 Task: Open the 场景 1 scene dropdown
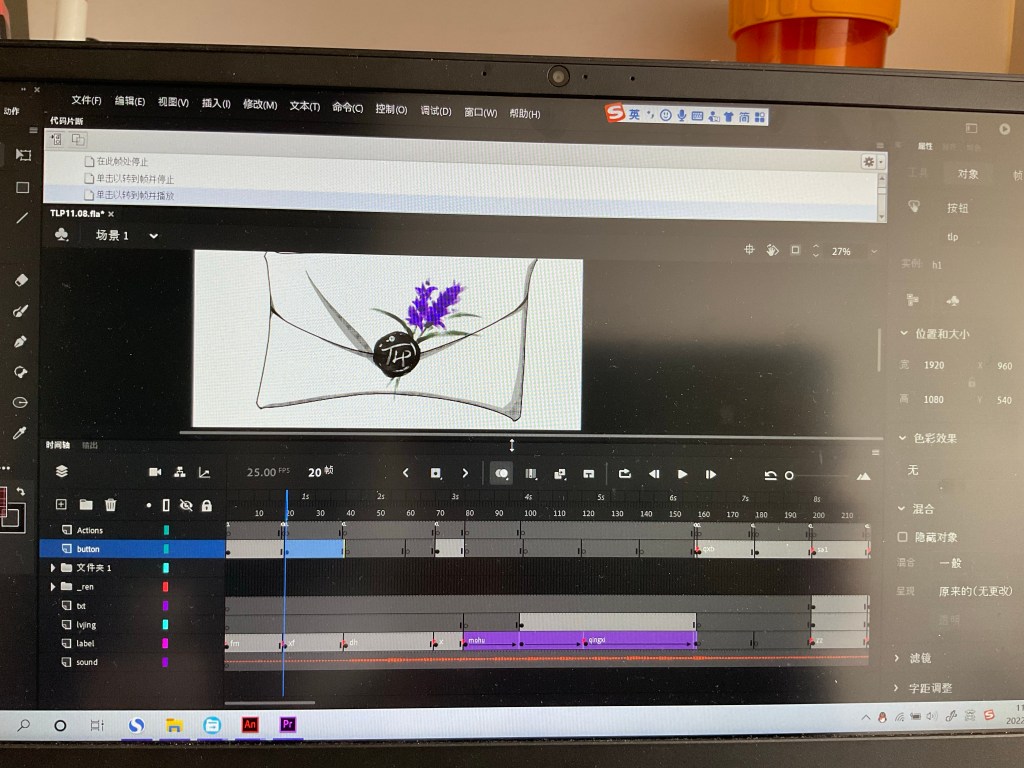(x=153, y=236)
